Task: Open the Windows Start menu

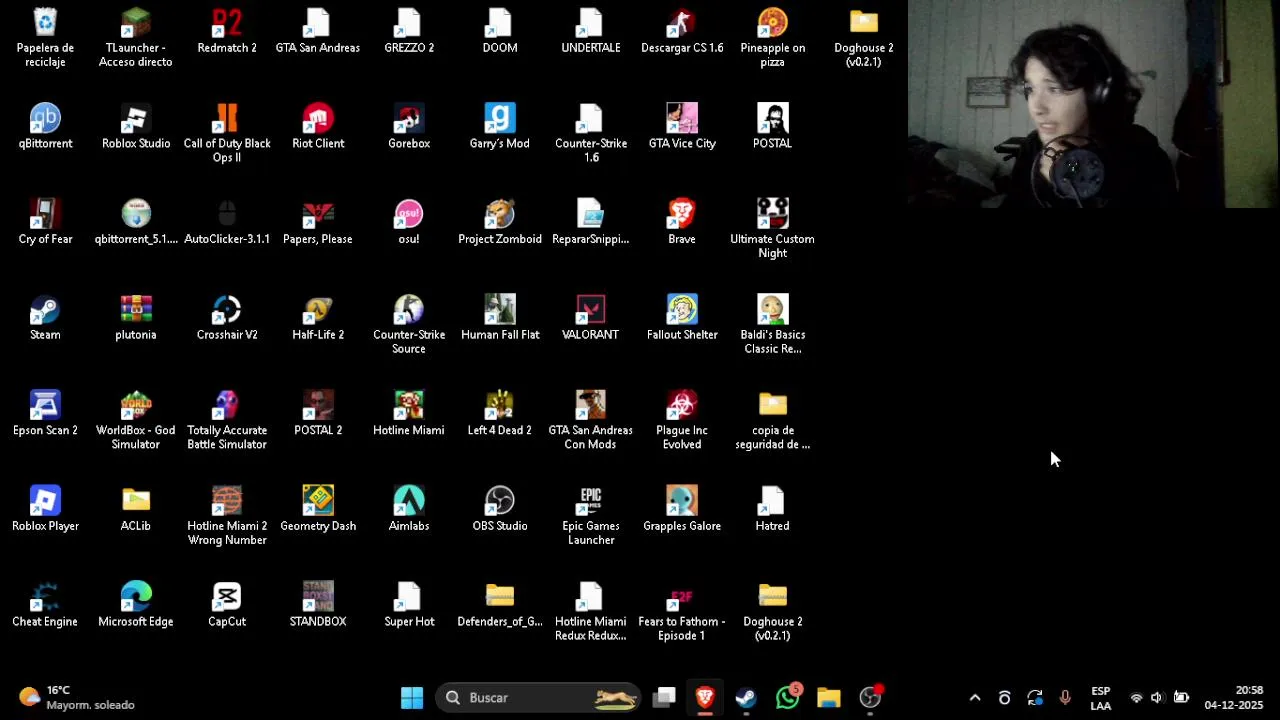Action: coord(412,698)
